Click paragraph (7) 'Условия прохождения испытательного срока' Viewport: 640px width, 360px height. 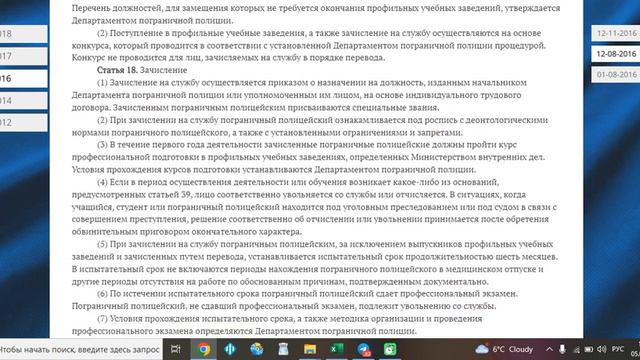point(277,325)
